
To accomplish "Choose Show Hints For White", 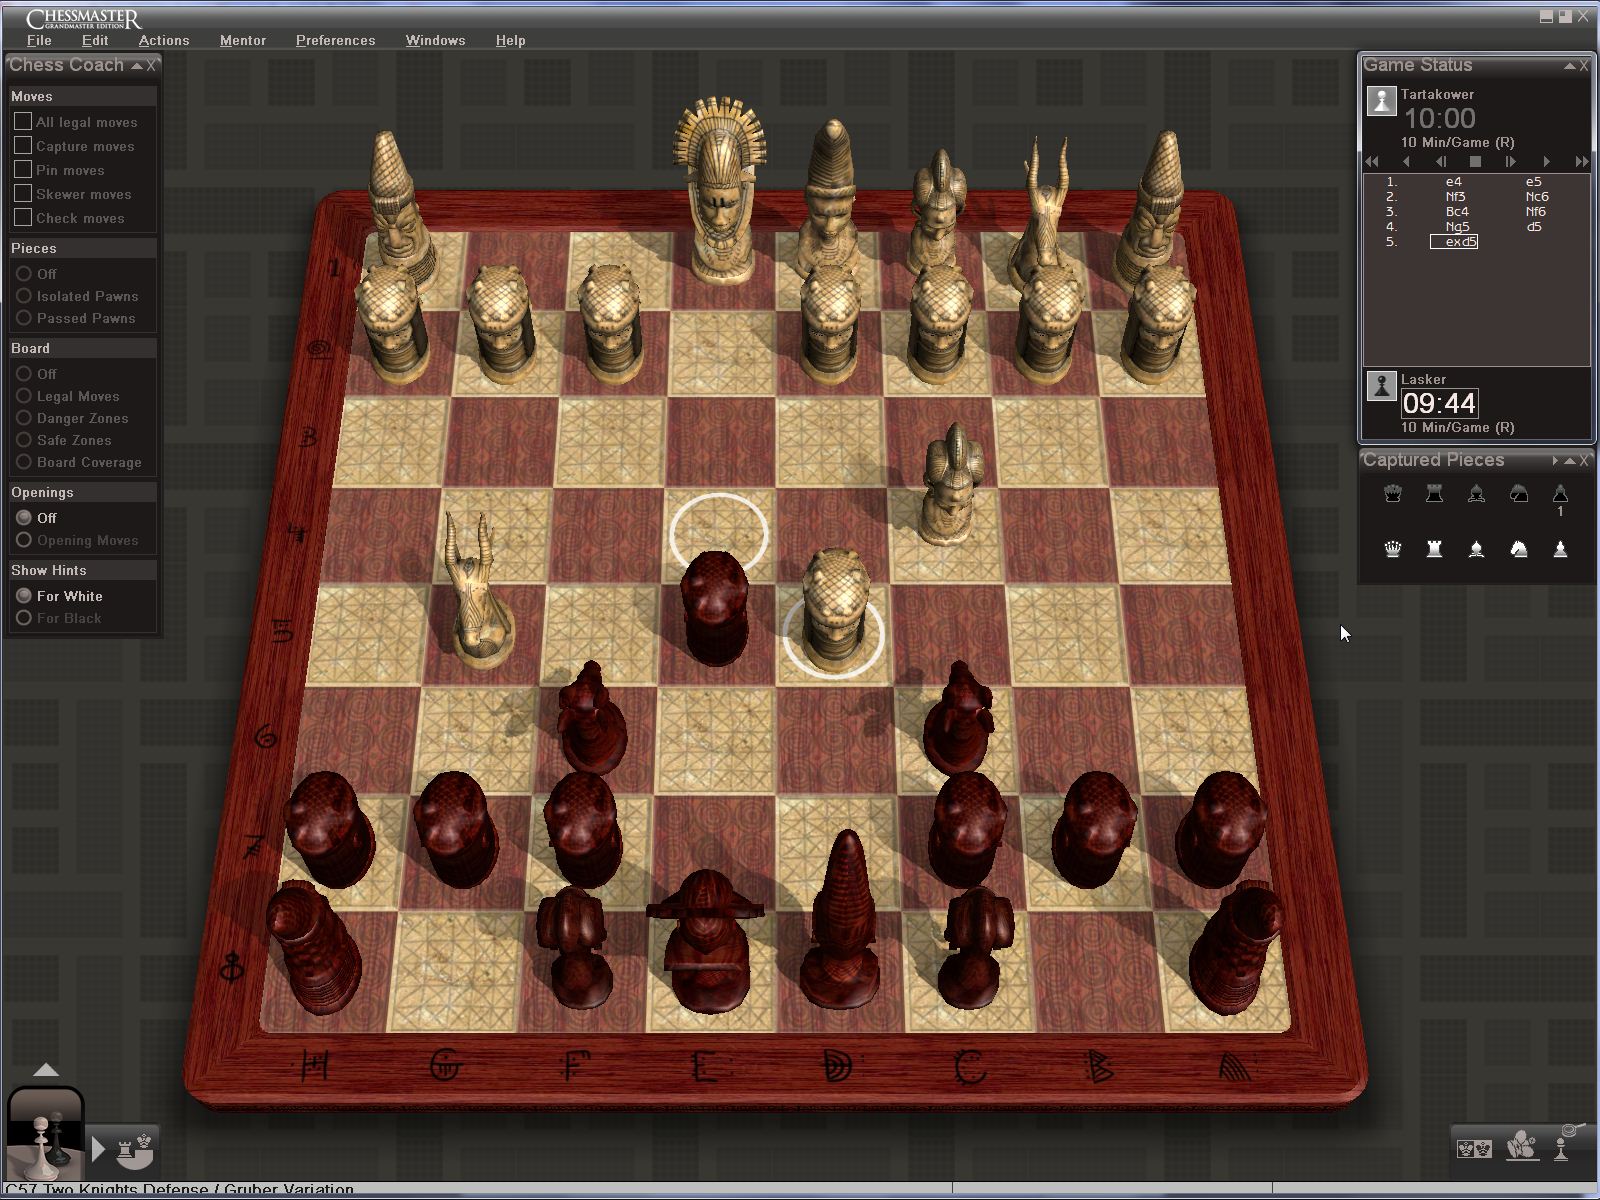I will [24, 596].
